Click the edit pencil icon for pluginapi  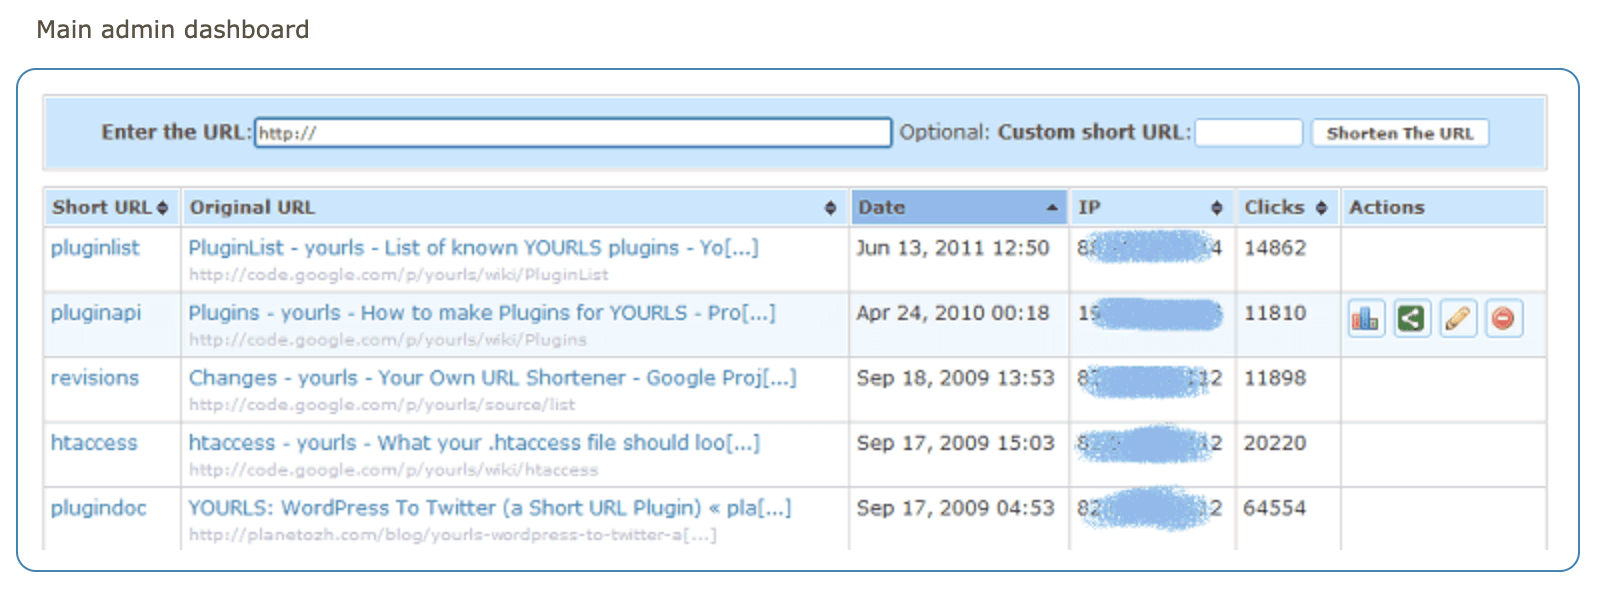click(1458, 319)
